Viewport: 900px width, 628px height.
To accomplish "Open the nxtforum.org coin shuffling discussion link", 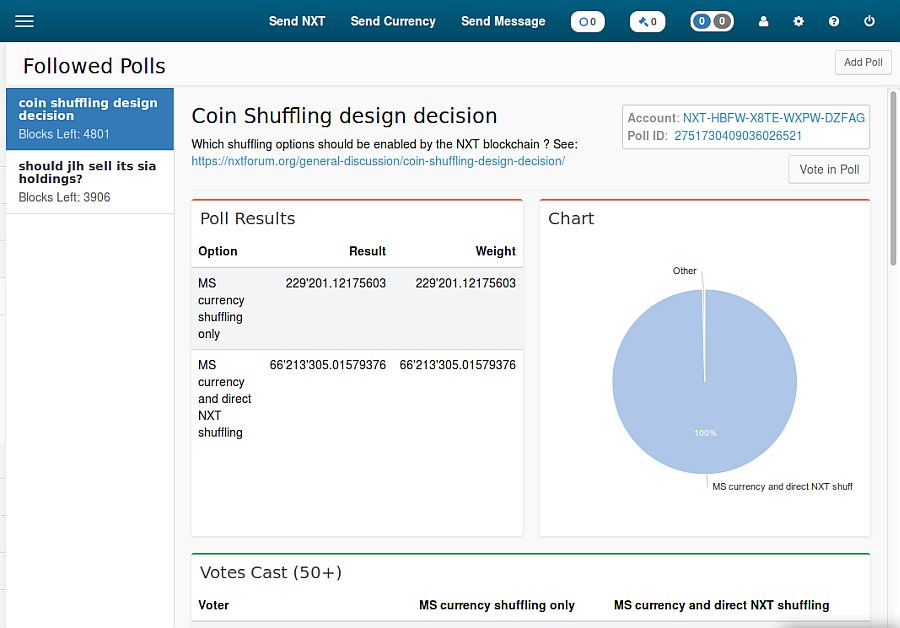I will (378, 161).
